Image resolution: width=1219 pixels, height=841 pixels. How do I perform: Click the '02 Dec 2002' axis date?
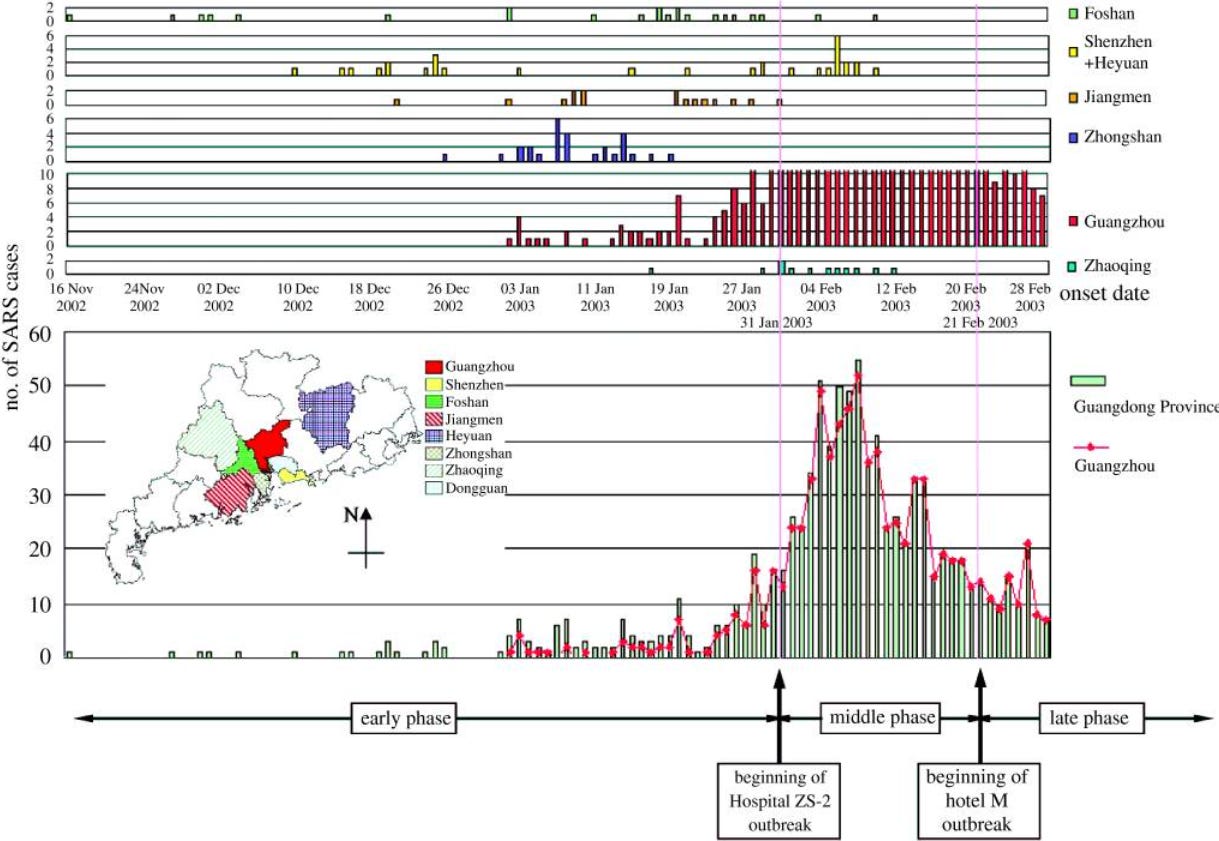[220, 297]
